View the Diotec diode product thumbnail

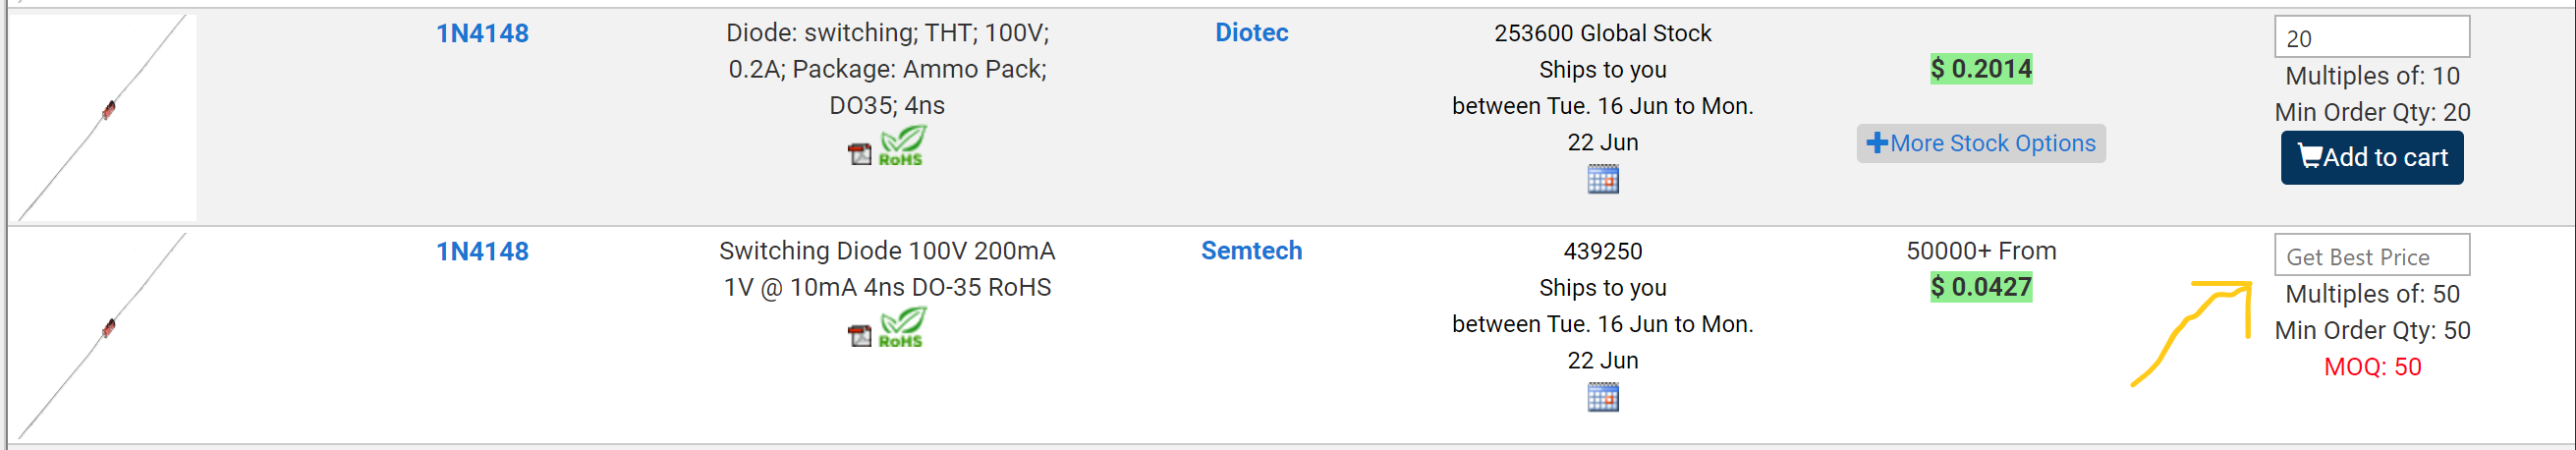pyautogui.click(x=105, y=115)
